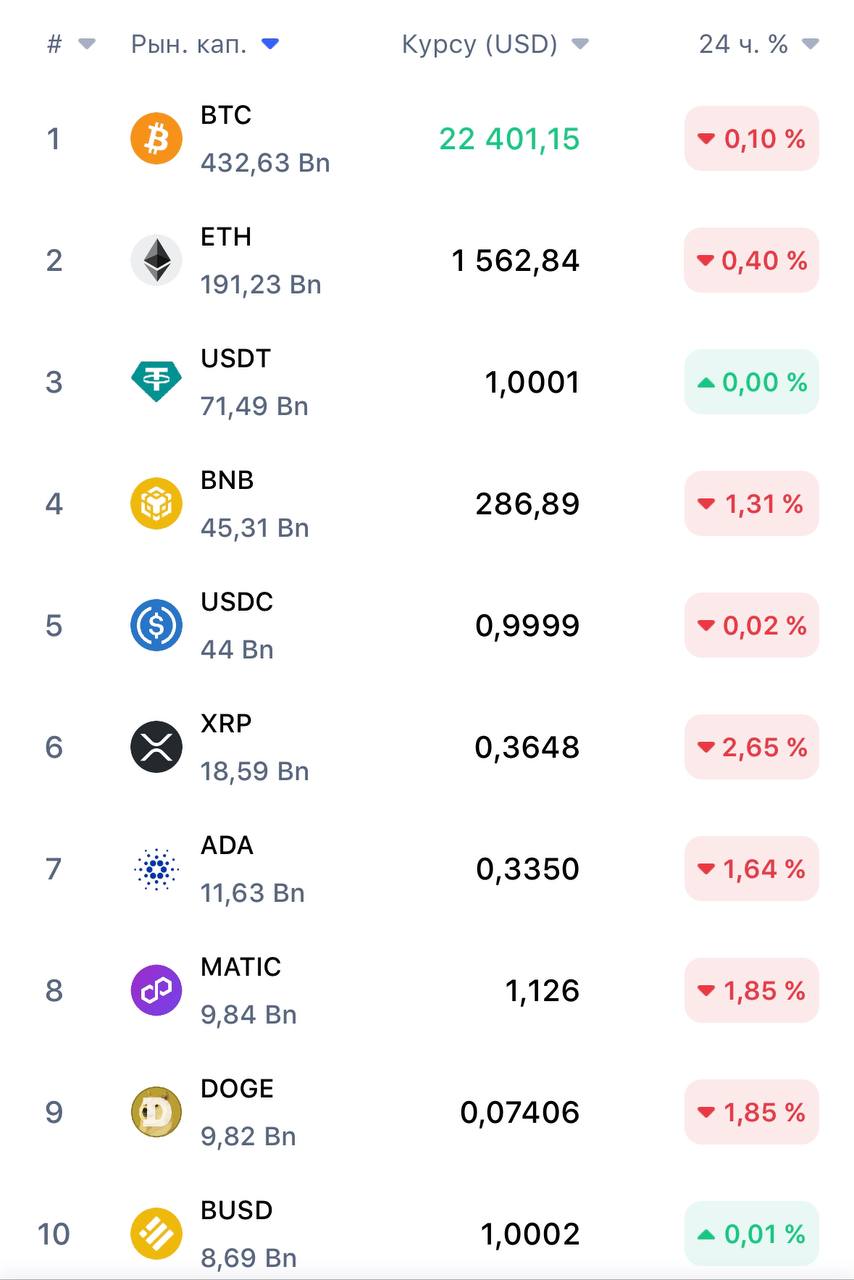
Task: Click USDT's green 0,00 % badge
Action: 751,382
